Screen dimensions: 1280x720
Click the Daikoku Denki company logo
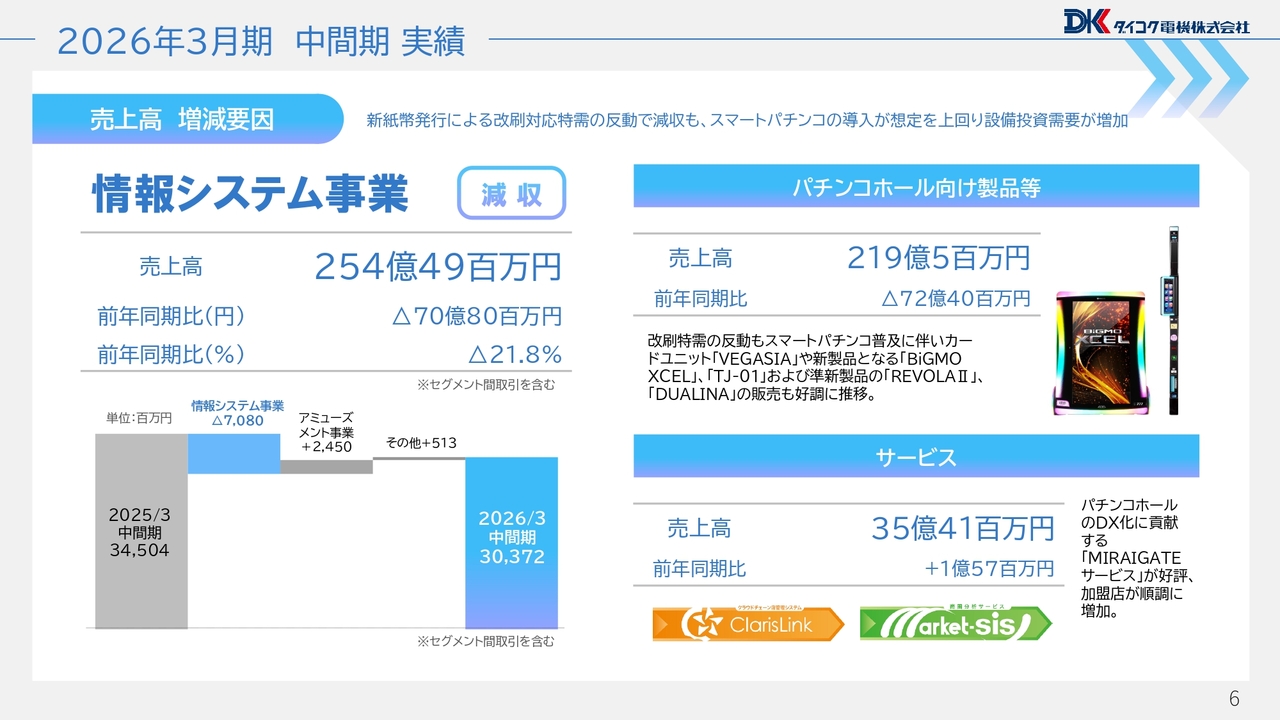(1156, 22)
